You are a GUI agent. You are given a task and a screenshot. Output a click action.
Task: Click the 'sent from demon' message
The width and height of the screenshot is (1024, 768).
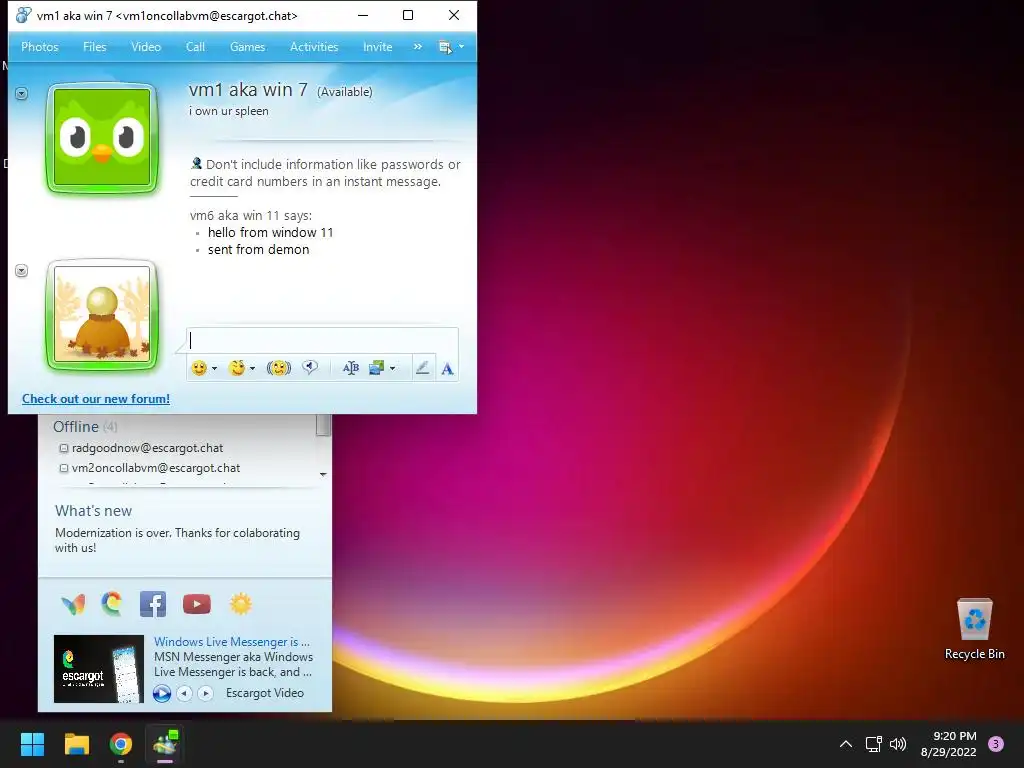pos(259,249)
